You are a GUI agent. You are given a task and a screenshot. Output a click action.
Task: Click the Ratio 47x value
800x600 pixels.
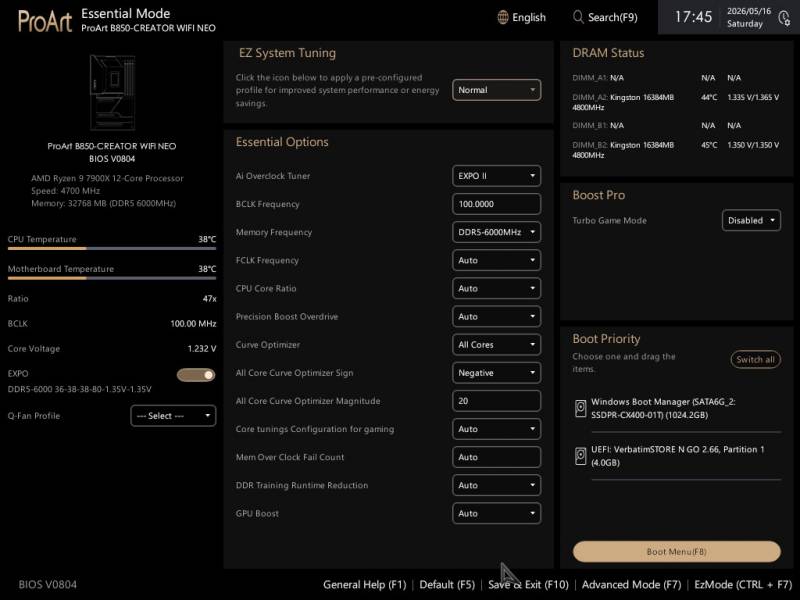[209, 299]
